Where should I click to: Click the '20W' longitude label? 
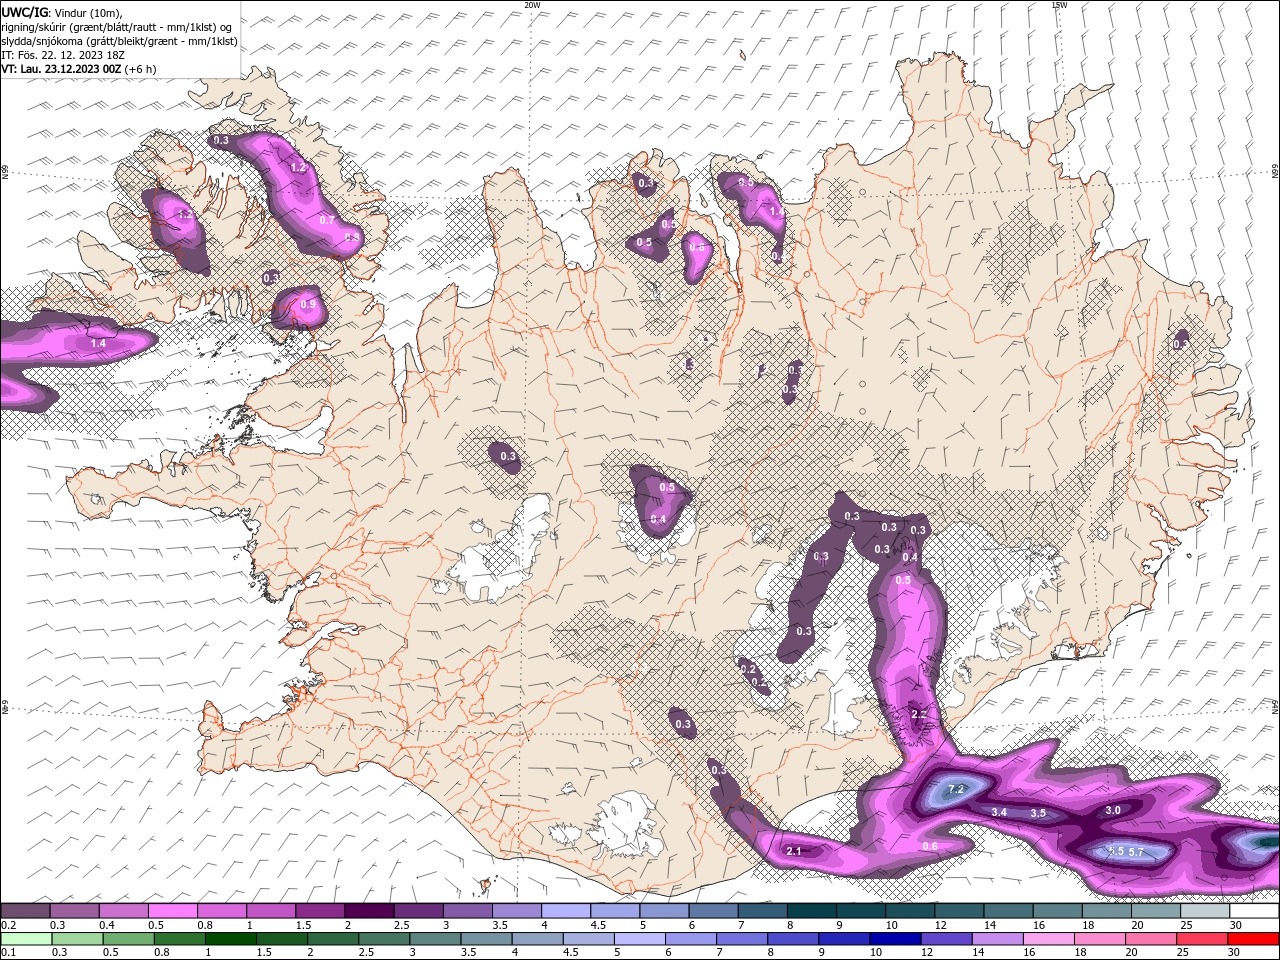(x=532, y=5)
